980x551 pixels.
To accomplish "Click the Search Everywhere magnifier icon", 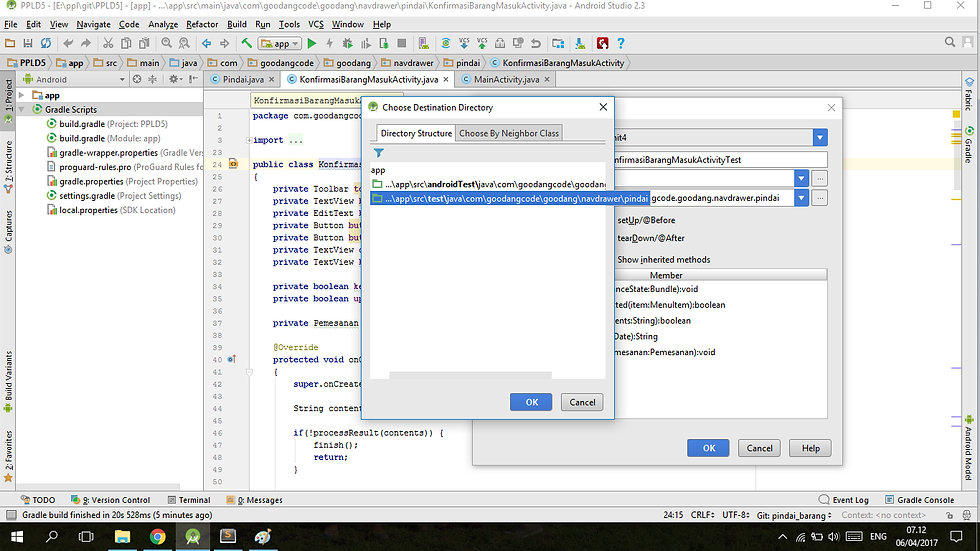I will [x=950, y=42].
